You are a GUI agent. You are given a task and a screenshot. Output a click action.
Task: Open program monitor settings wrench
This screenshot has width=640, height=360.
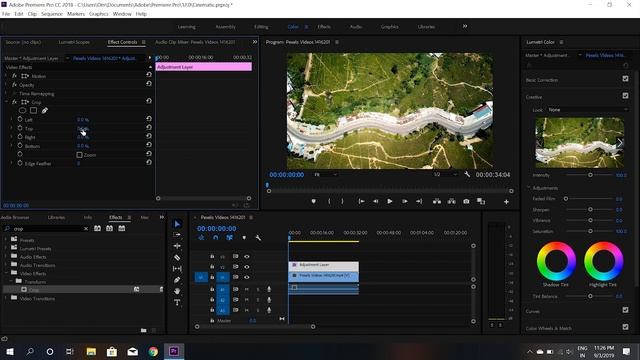coord(467,174)
